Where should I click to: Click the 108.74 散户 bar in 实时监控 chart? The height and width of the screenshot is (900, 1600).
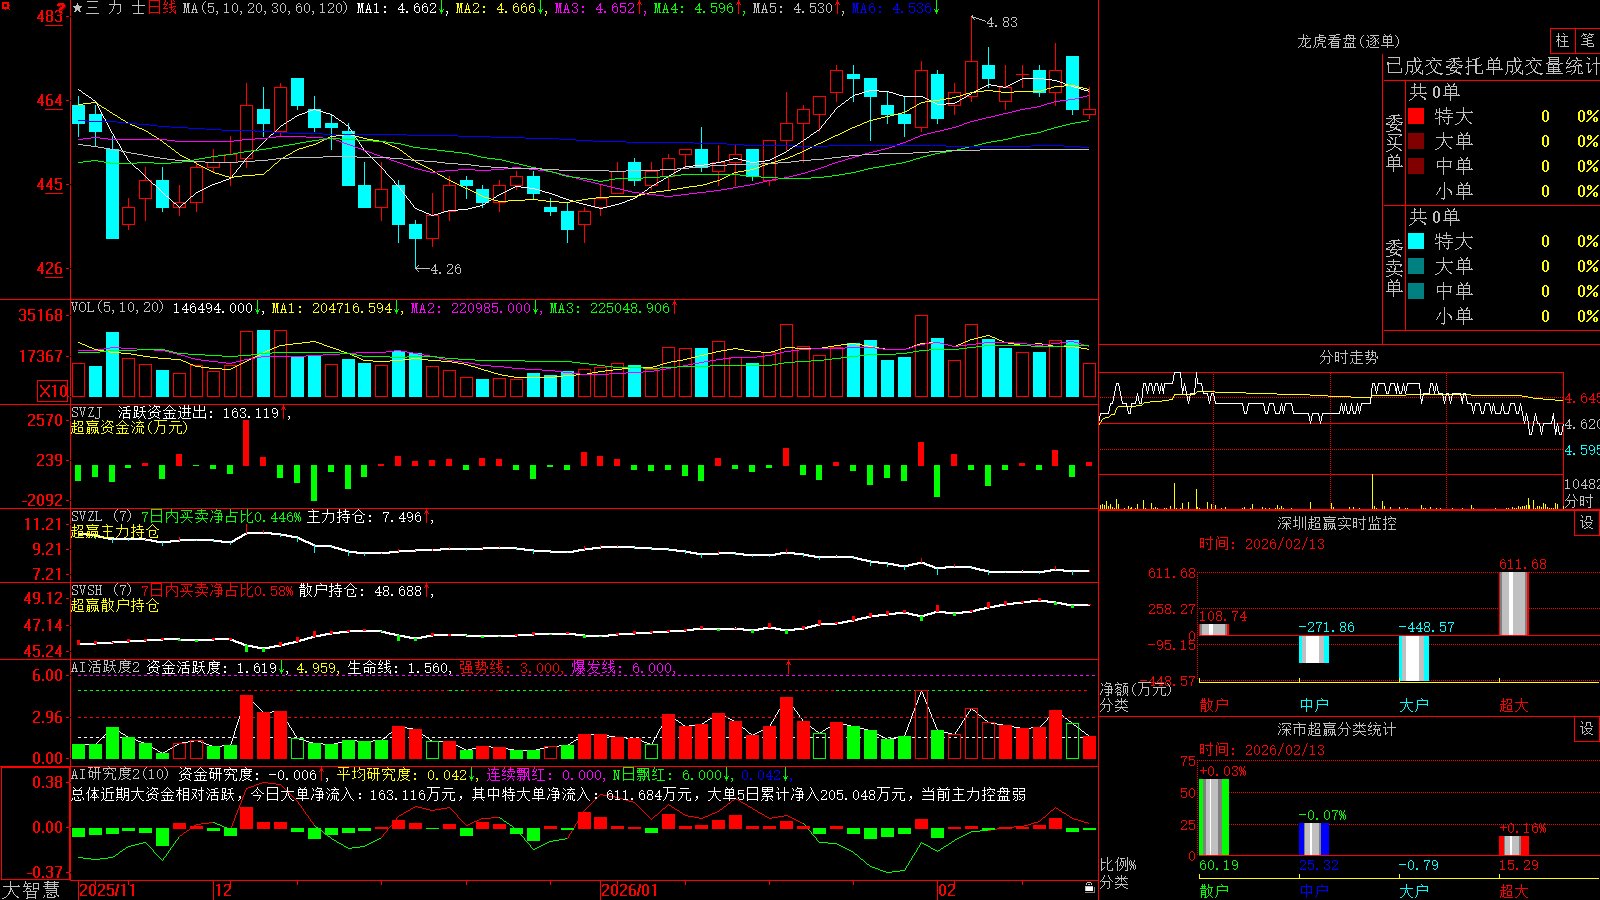coord(1214,629)
